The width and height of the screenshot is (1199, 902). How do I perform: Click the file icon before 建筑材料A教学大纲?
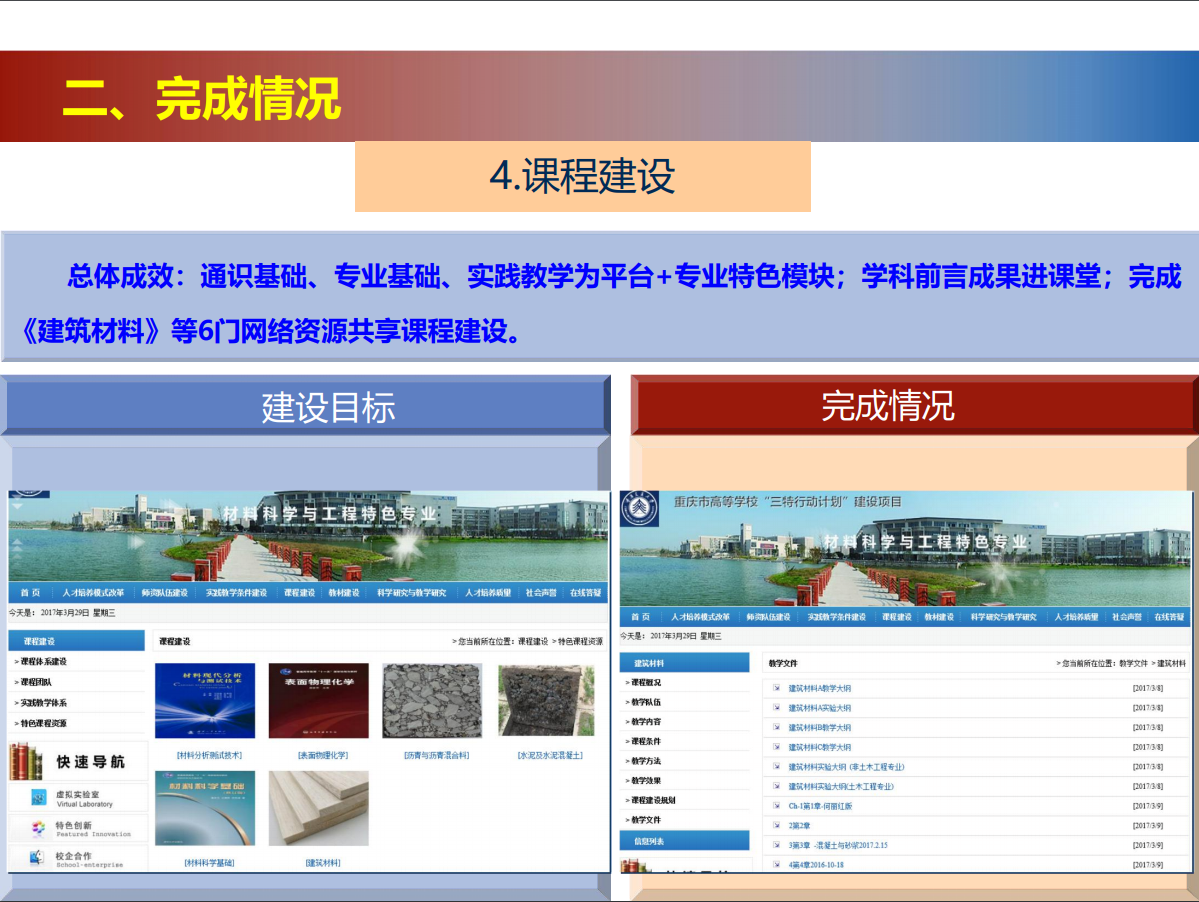click(x=777, y=688)
